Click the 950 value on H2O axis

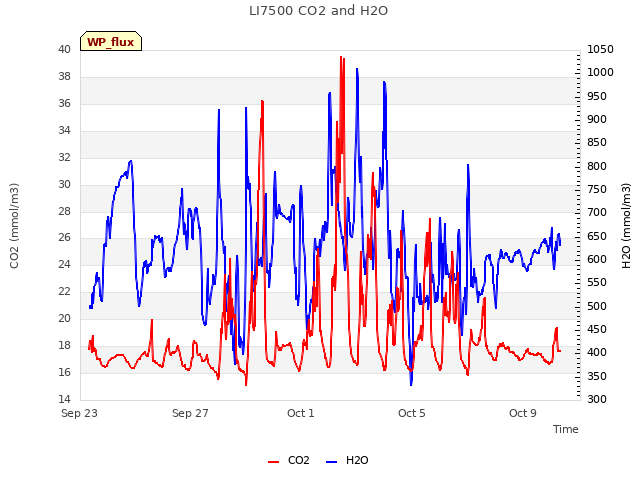tap(597, 96)
